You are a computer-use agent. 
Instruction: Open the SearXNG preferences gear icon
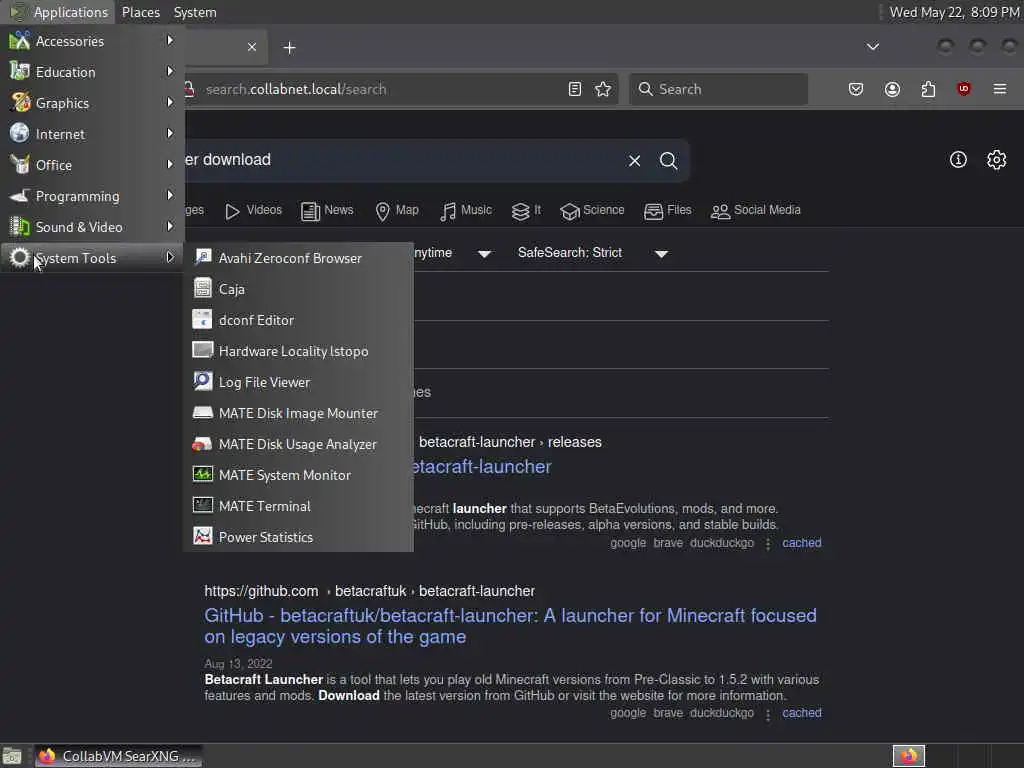[997, 160]
